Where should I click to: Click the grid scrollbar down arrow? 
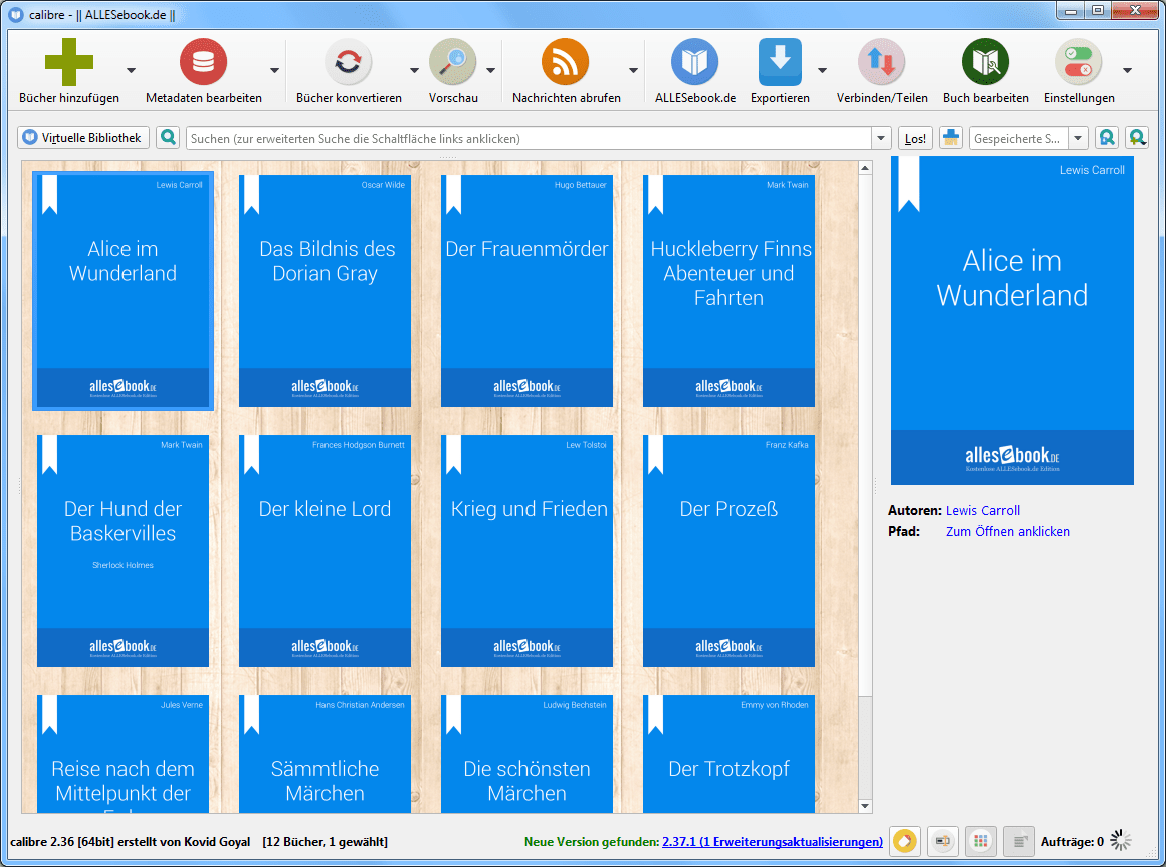coord(865,806)
